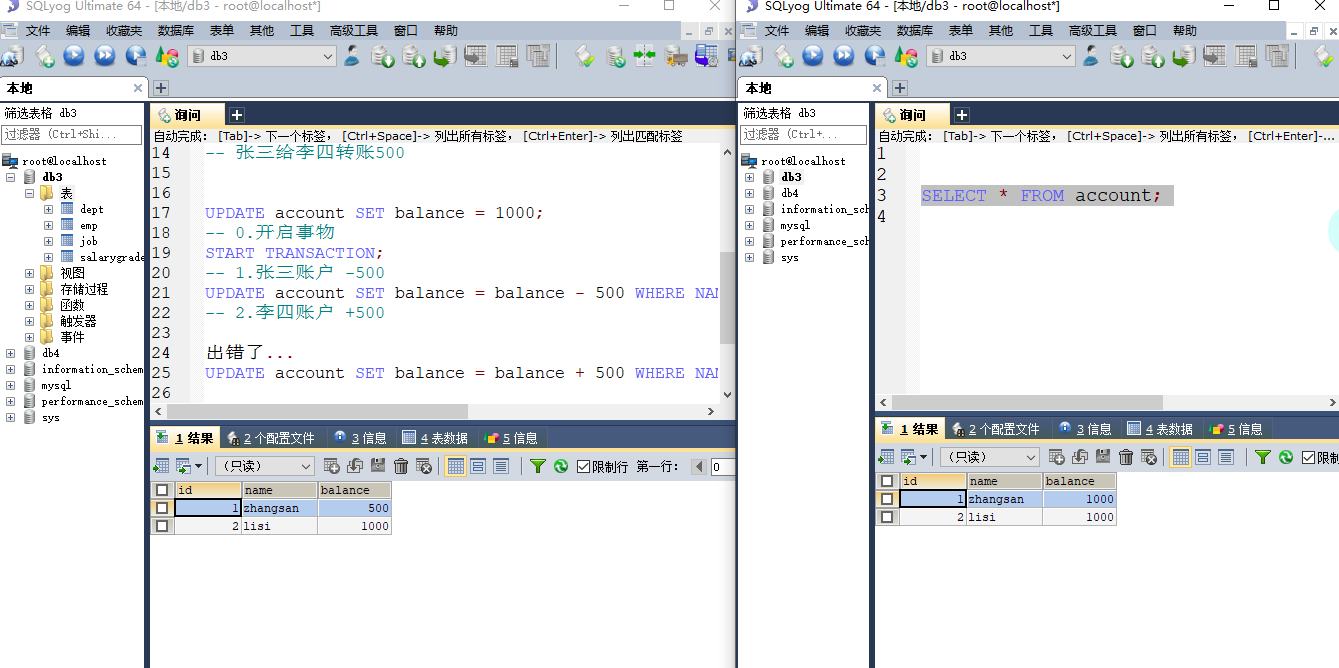The image size is (1339, 668).
Task: Check the lisi row checkbox in left result grid
Action: [x=162, y=526]
